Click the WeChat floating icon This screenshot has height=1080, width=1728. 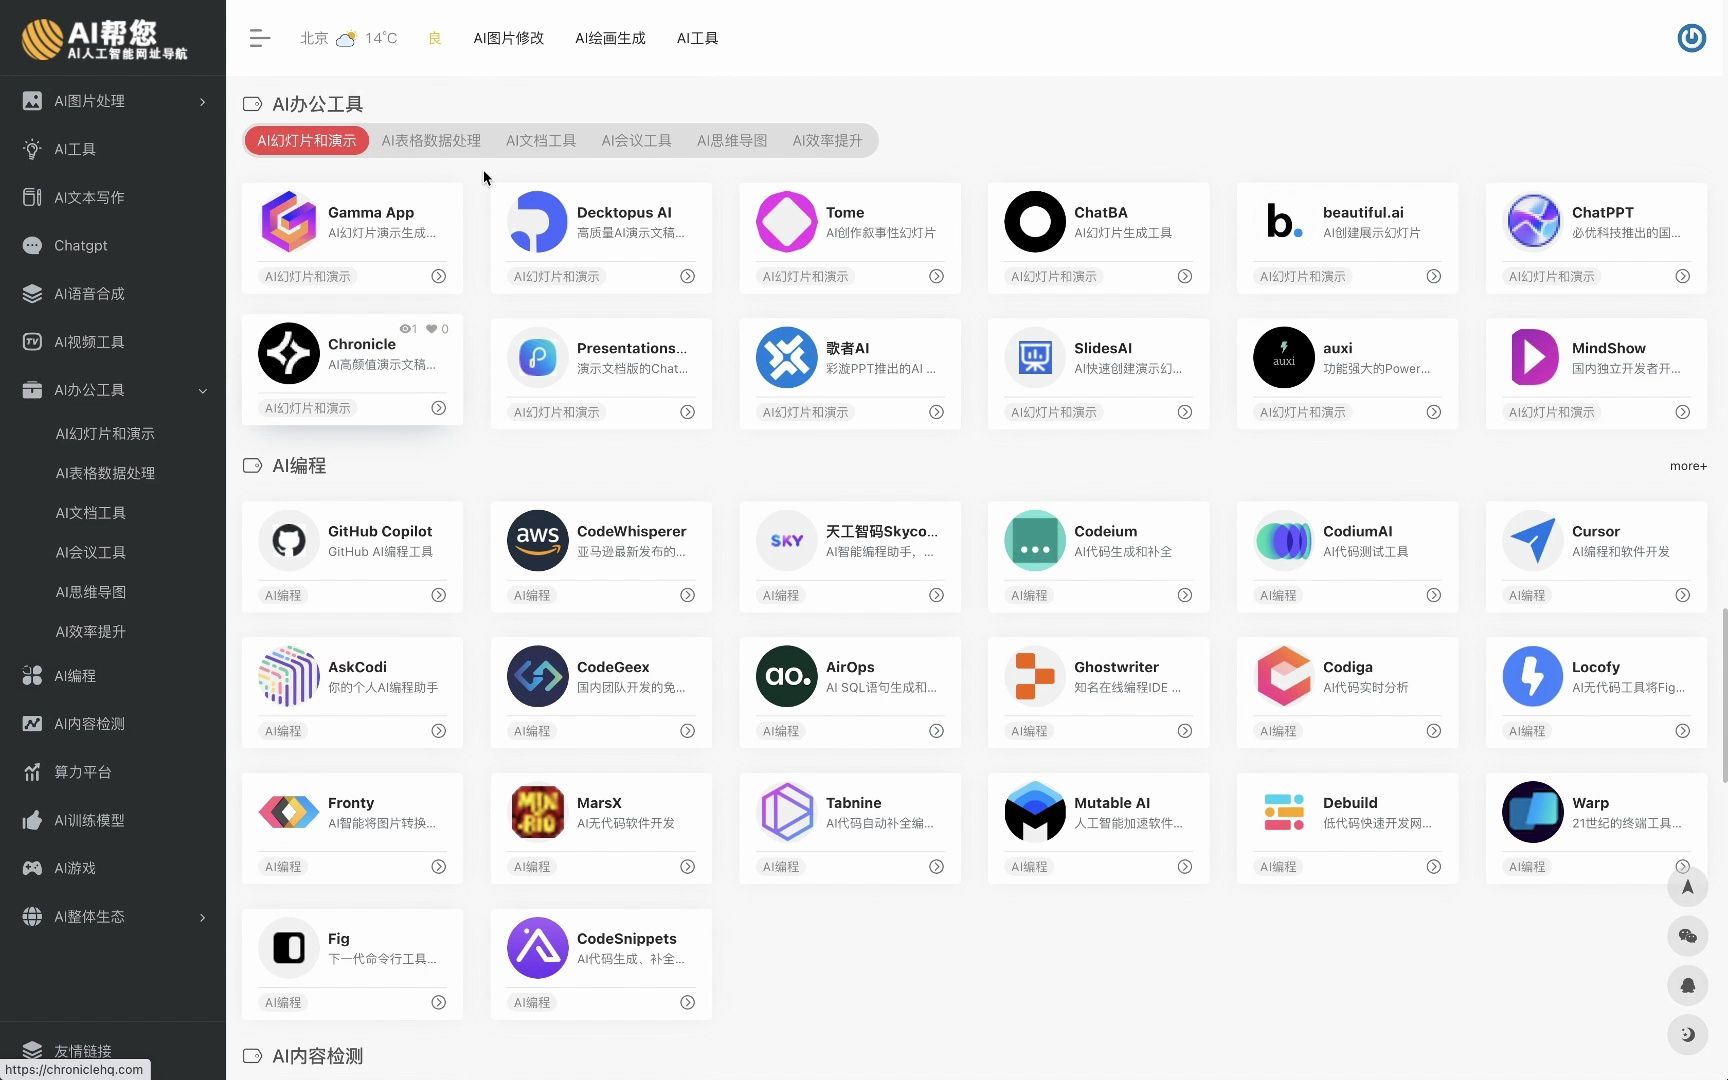(1687, 936)
